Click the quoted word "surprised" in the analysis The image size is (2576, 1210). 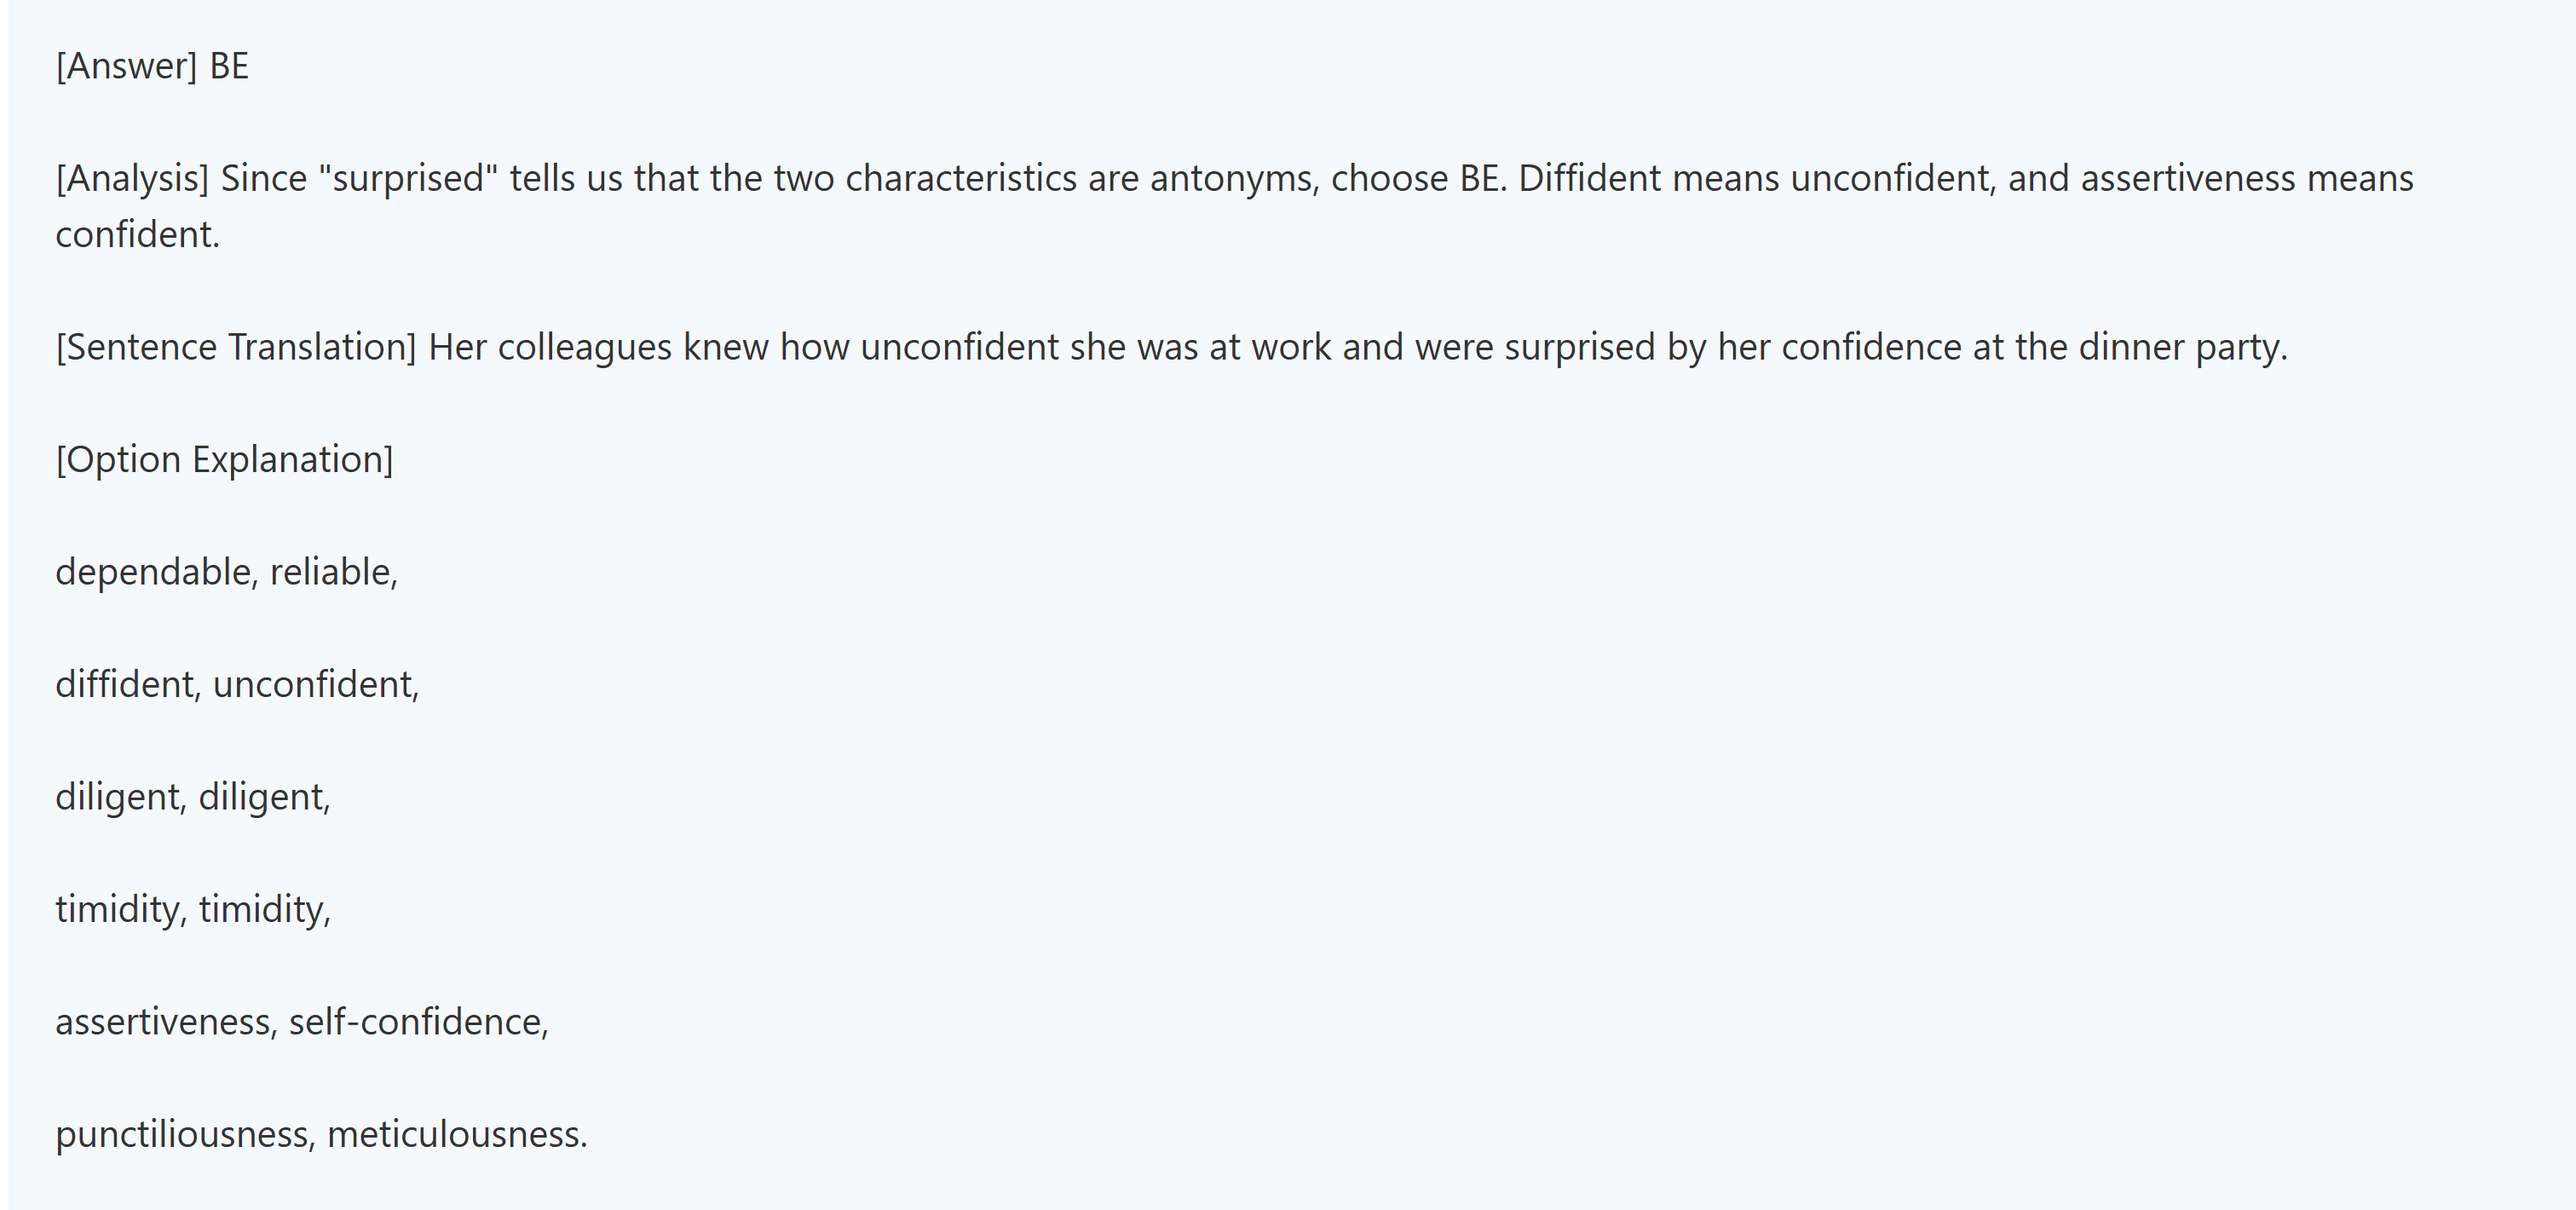click(408, 178)
